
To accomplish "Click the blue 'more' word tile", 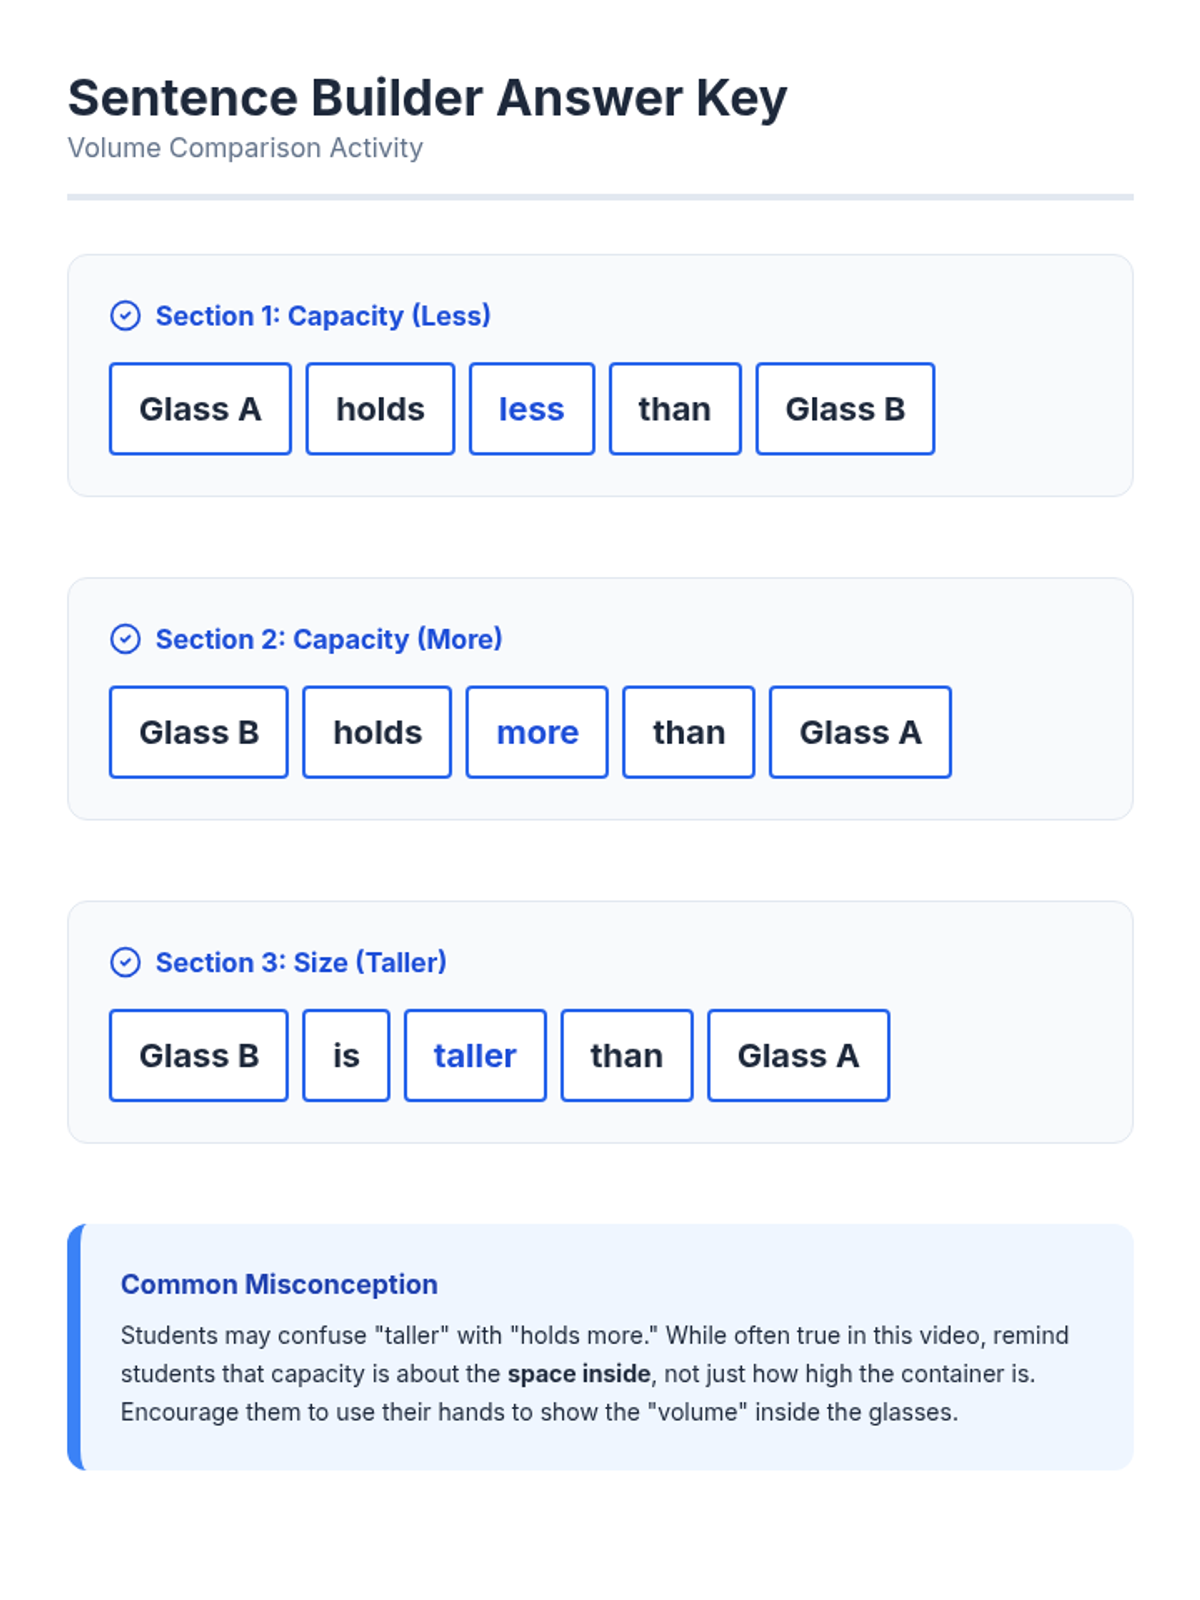I will (x=537, y=732).
